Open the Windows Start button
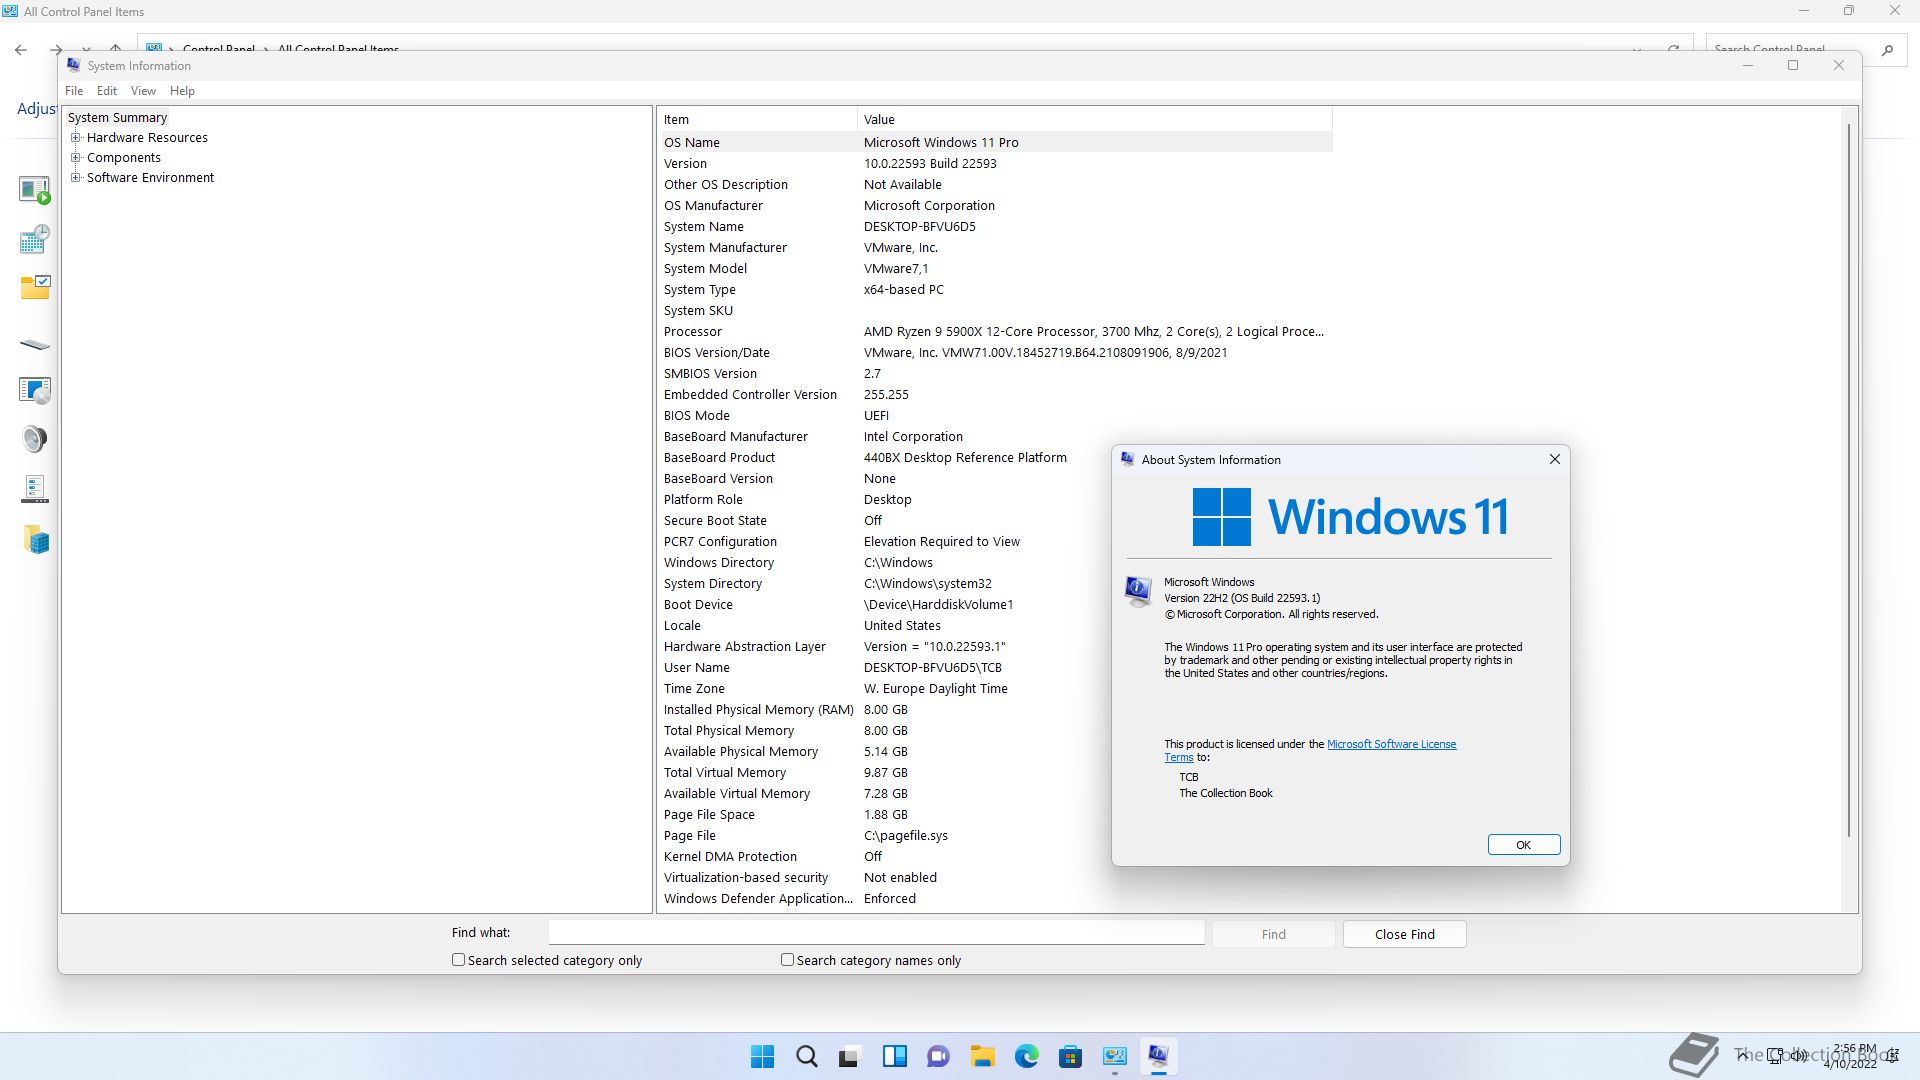Image resolution: width=1920 pixels, height=1080 pixels. 762,1056
